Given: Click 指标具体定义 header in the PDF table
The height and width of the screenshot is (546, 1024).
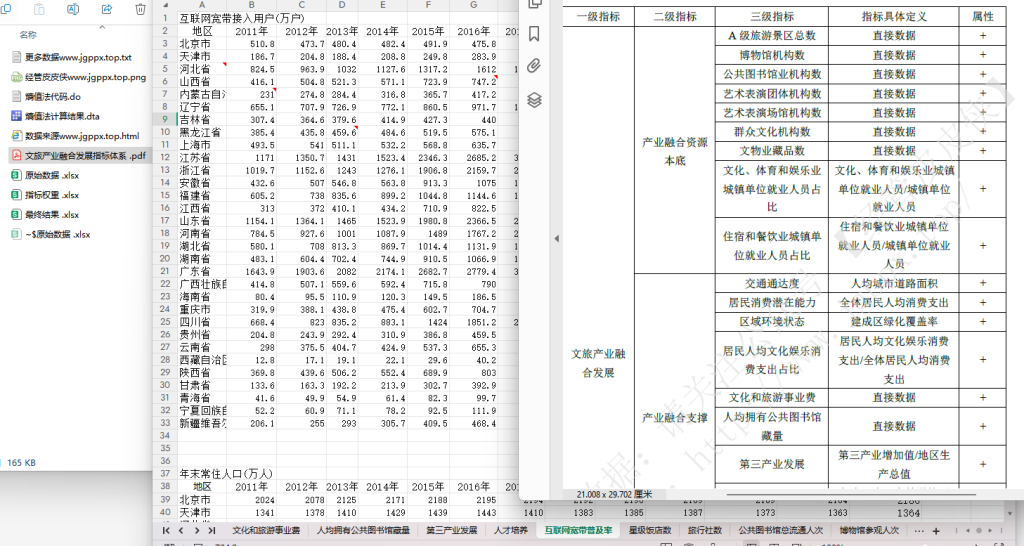Looking at the screenshot, I should 894,16.
